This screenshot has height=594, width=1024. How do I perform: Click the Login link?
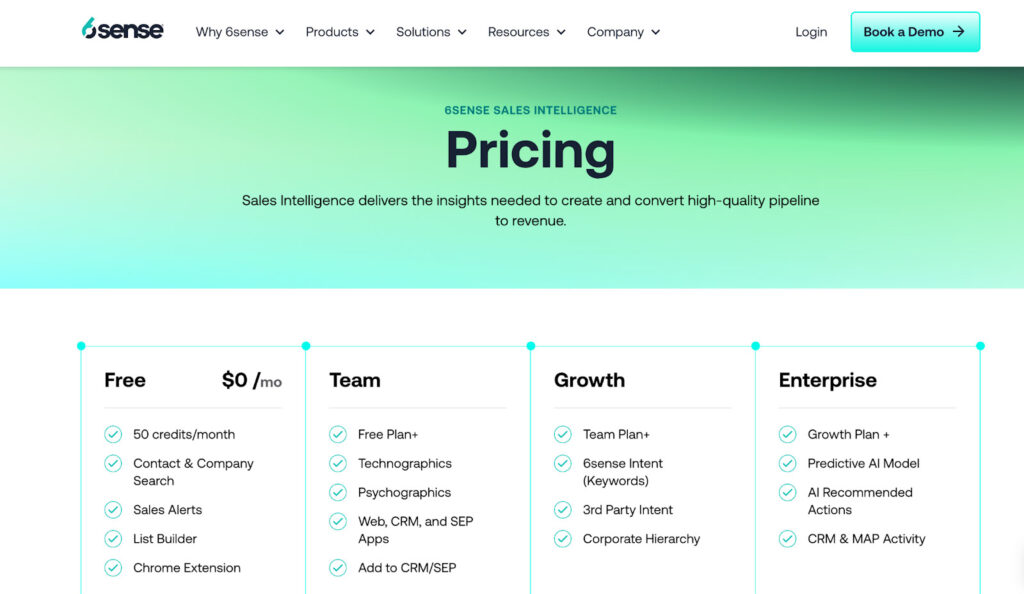pyautogui.click(x=811, y=32)
